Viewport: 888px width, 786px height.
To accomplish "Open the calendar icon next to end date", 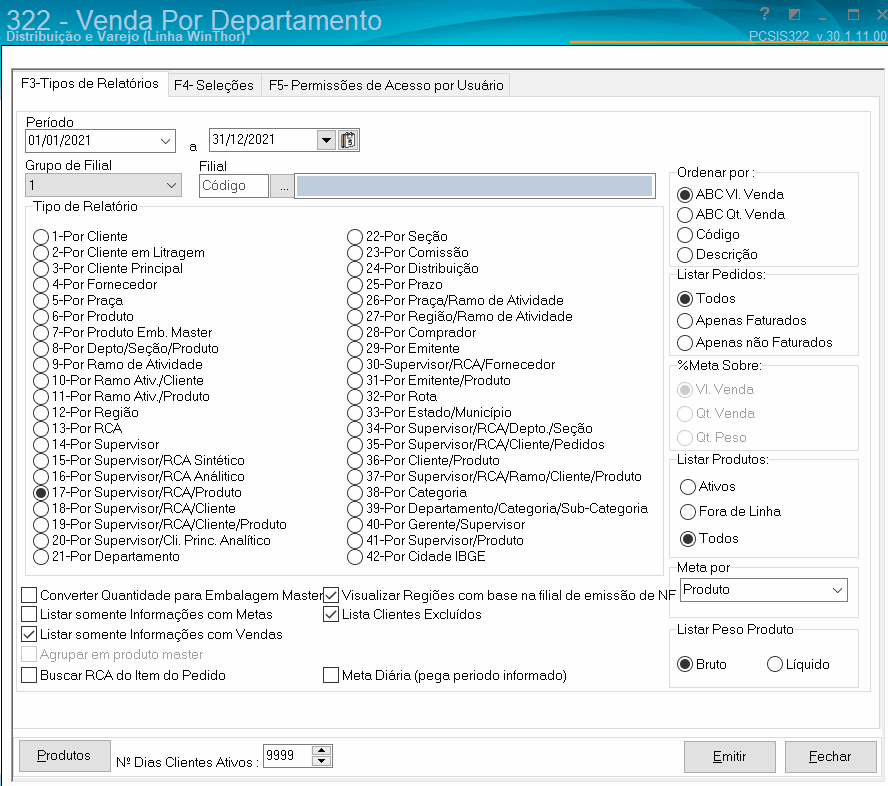I will coord(348,140).
